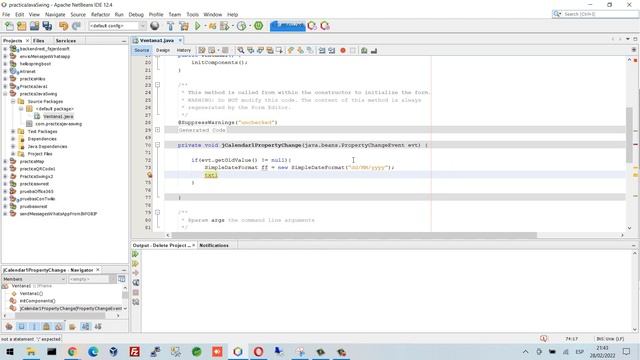Expand the Test Packages node
The image size is (640, 360).
[13, 131]
